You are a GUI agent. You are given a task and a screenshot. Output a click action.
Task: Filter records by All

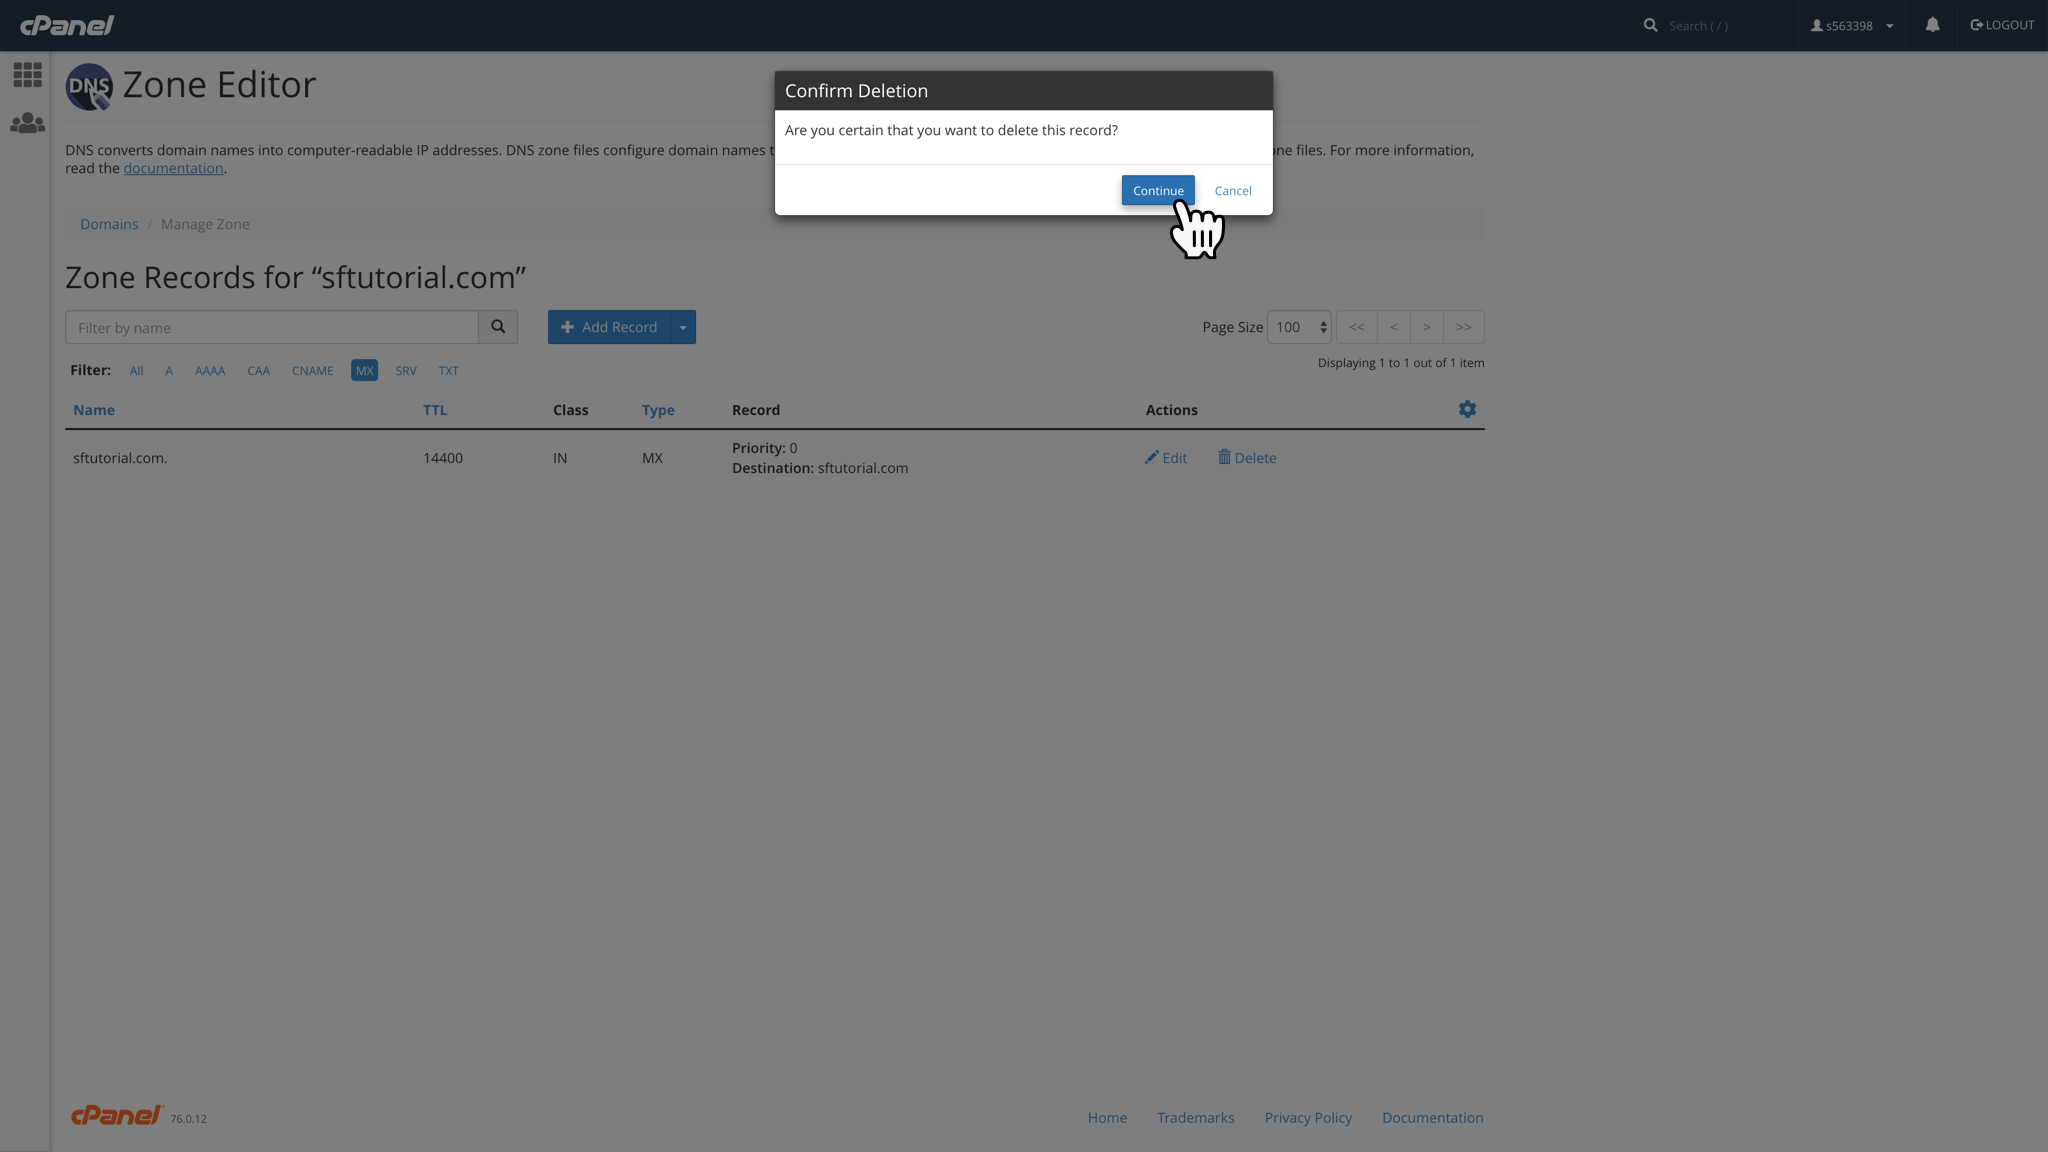136,370
